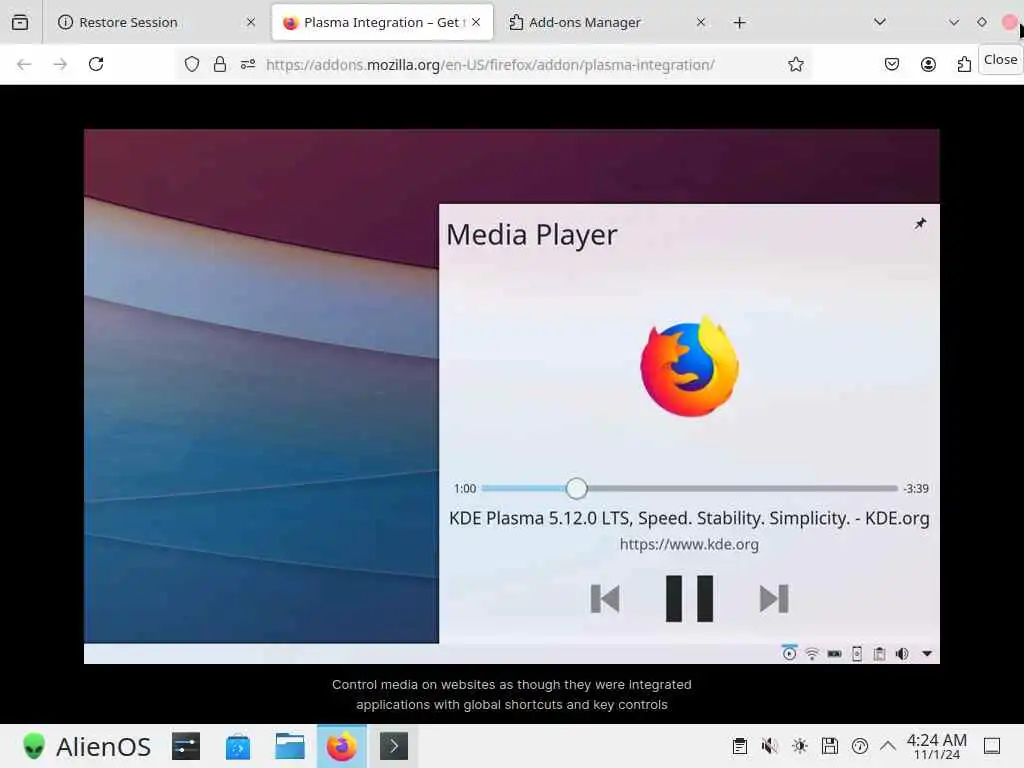Close the Add-ons Manager tab
1024x768 pixels.
tap(701, 22)
